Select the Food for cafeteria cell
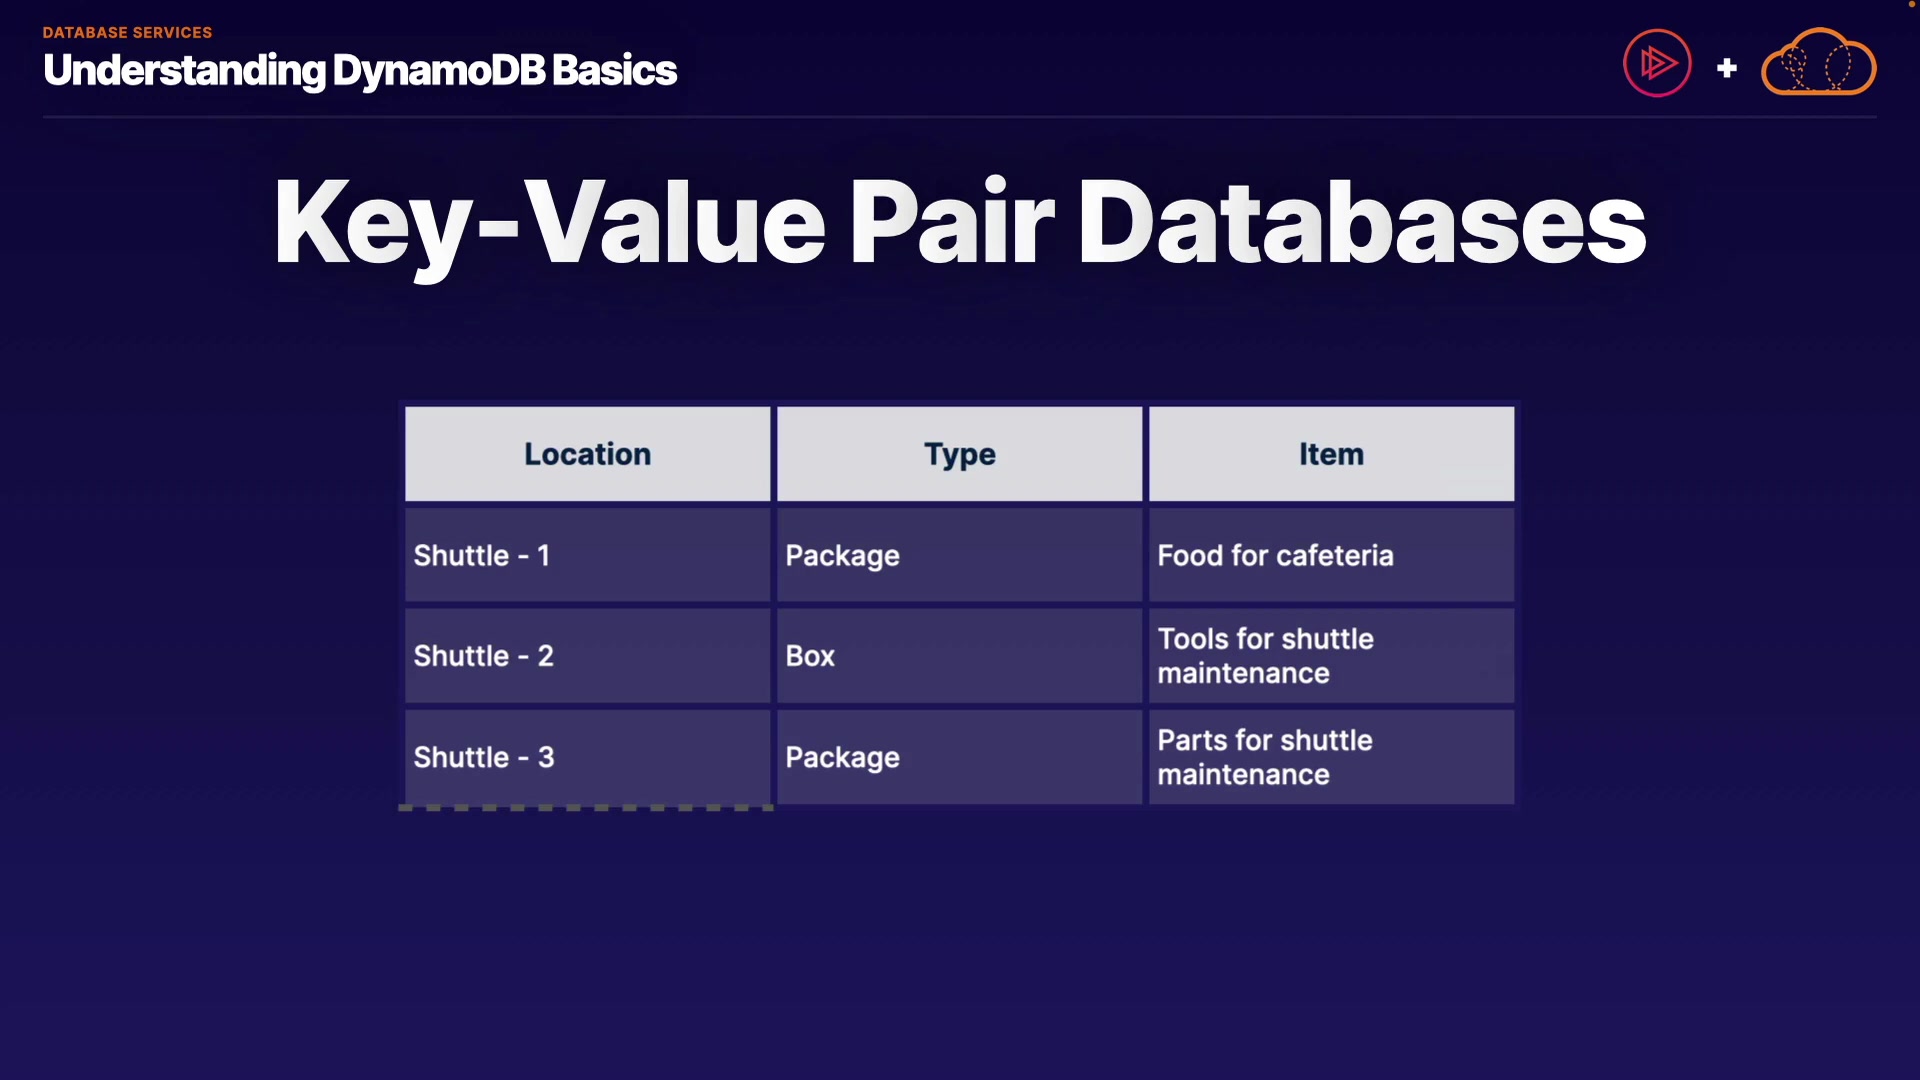Screen dimensions: 1920x1080 1331,555
